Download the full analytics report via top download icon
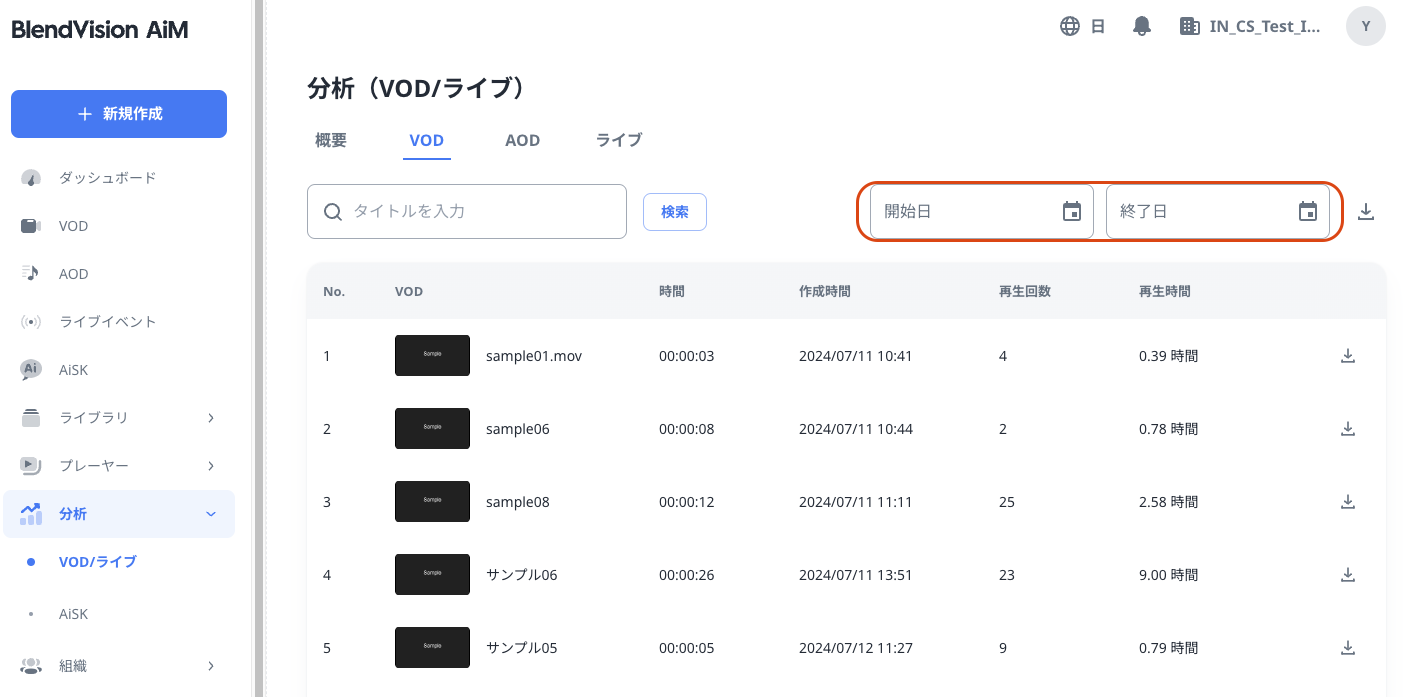 [1366, 211]
